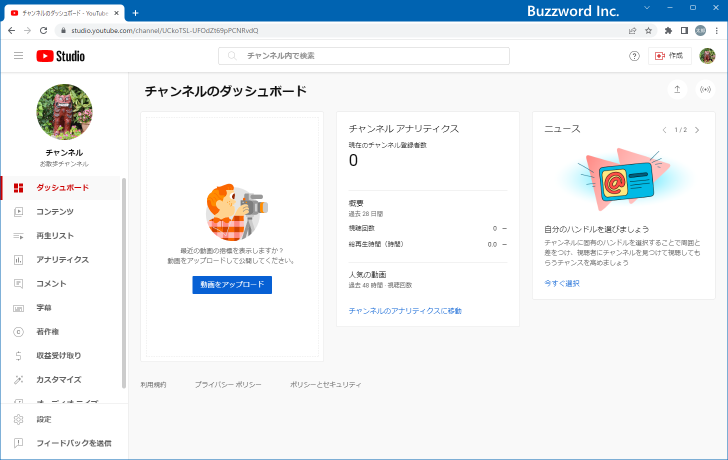Reload the page with refresh icon
Image resolution: width=728 pixels, height=460 pixels.
(x=44, y=31)
